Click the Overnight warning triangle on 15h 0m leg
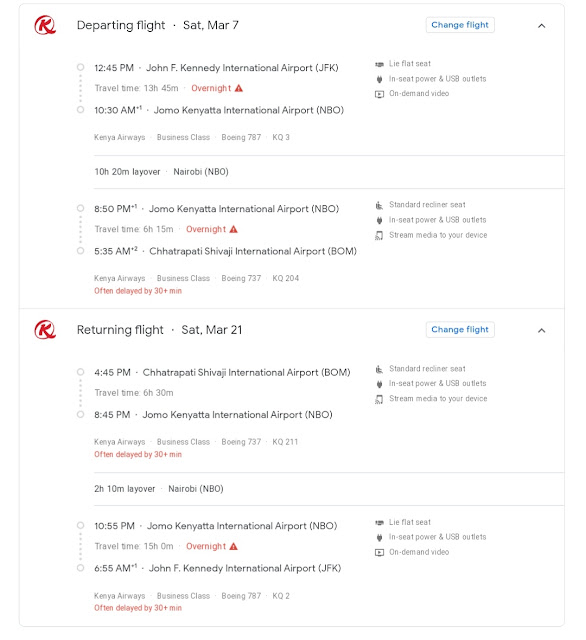Image resolution: width=586 pixels, height=640 pixels. coord(233,546)
